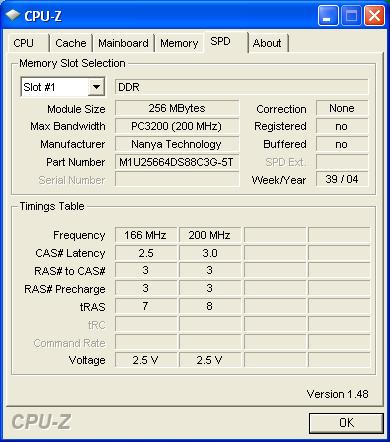Click the Part Number label
Viewport: 390px width, 442px height.
[x=76, y=162]
